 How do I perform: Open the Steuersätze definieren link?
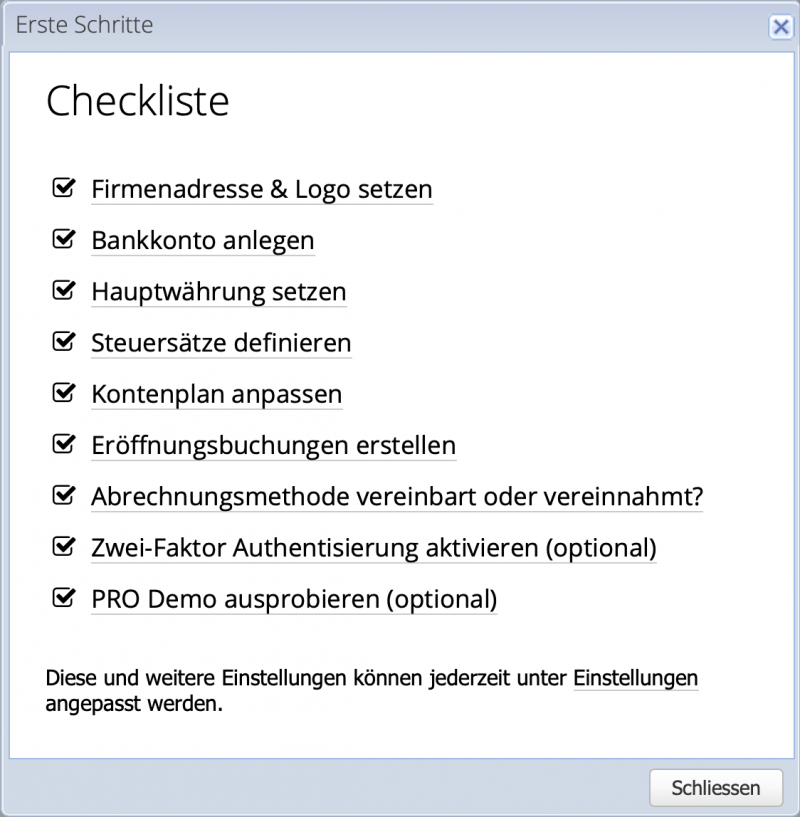220,343
